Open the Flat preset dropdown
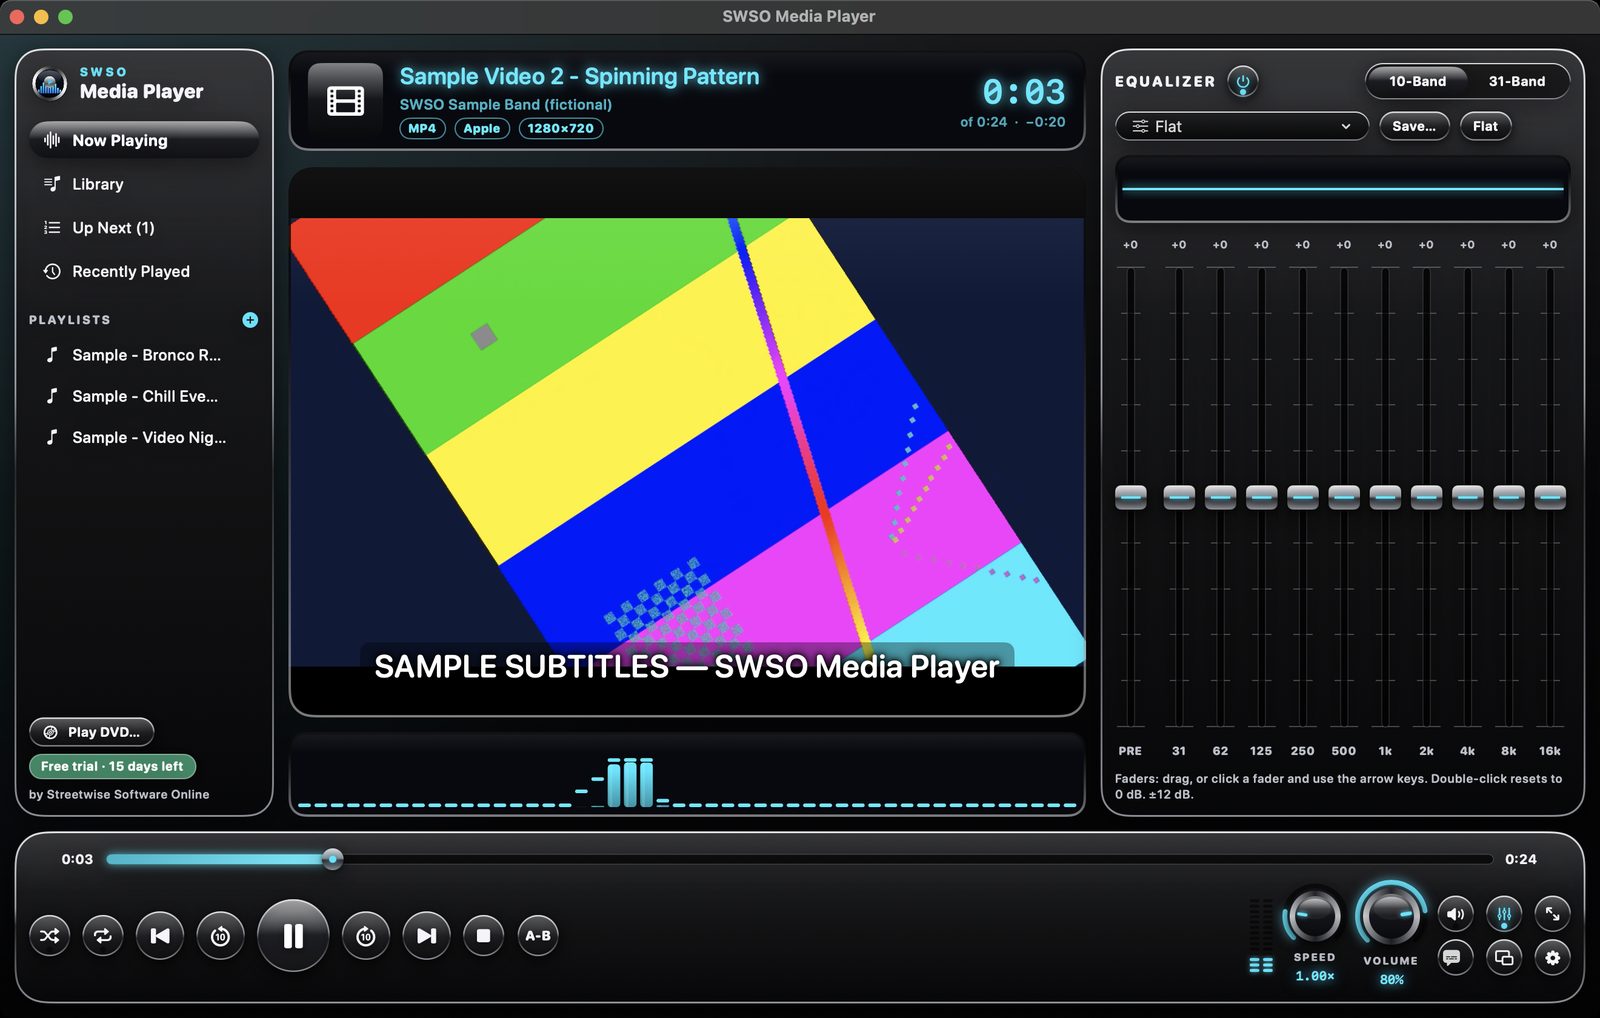 (x=1242, y=126)
